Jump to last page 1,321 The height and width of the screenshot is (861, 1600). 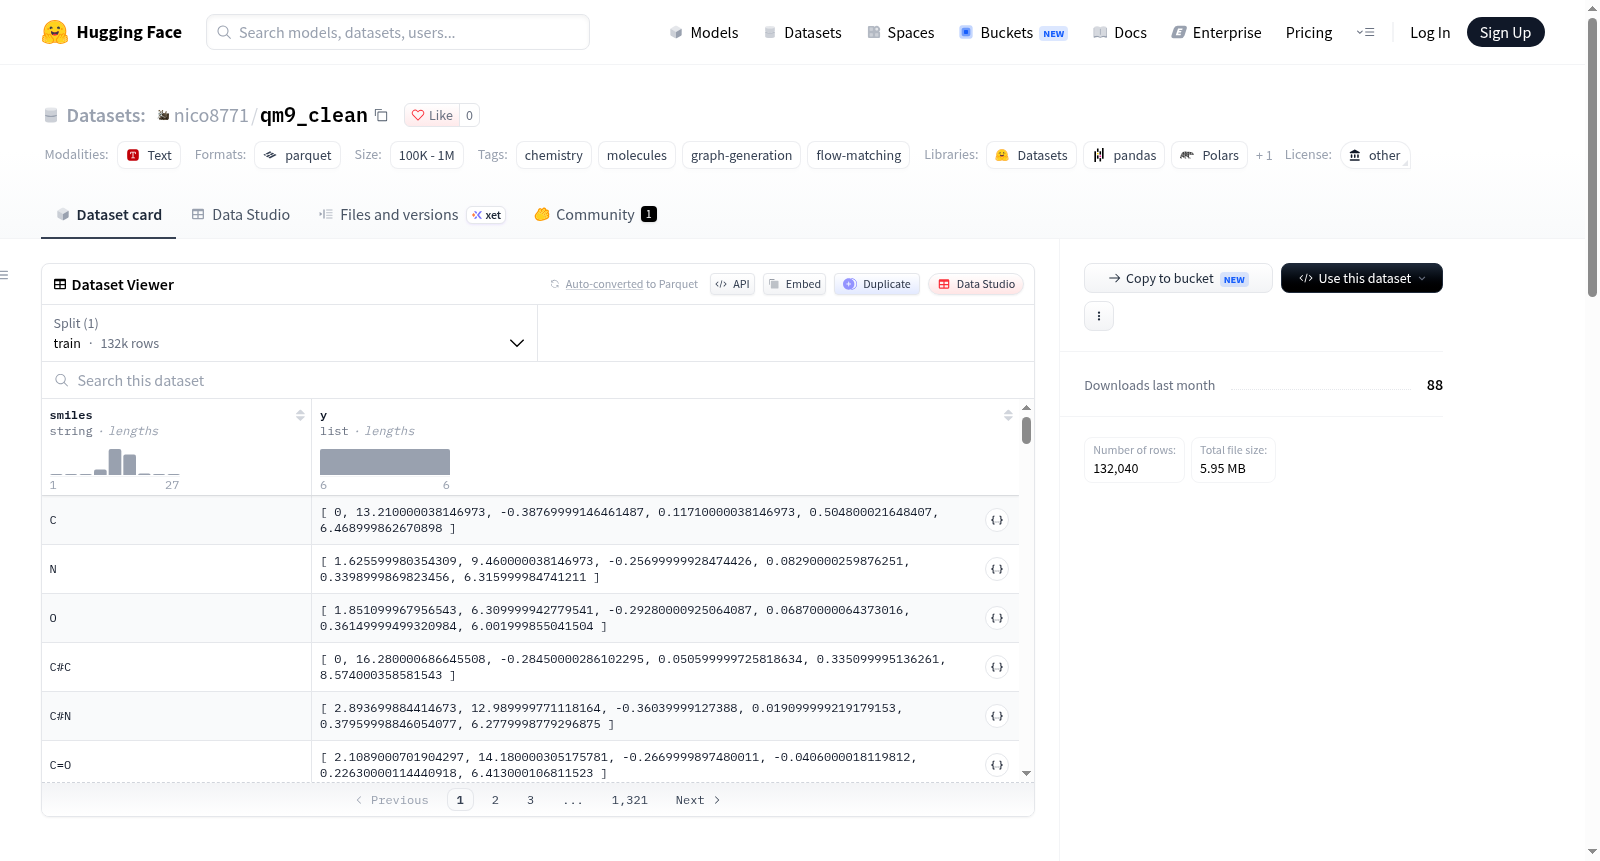pos(630,800)
